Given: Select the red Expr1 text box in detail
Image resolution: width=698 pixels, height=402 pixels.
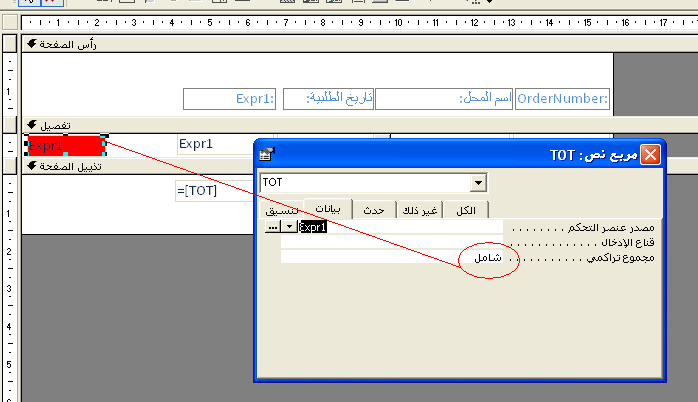Looking at the screenshot, I should click(x=65, y=145).
